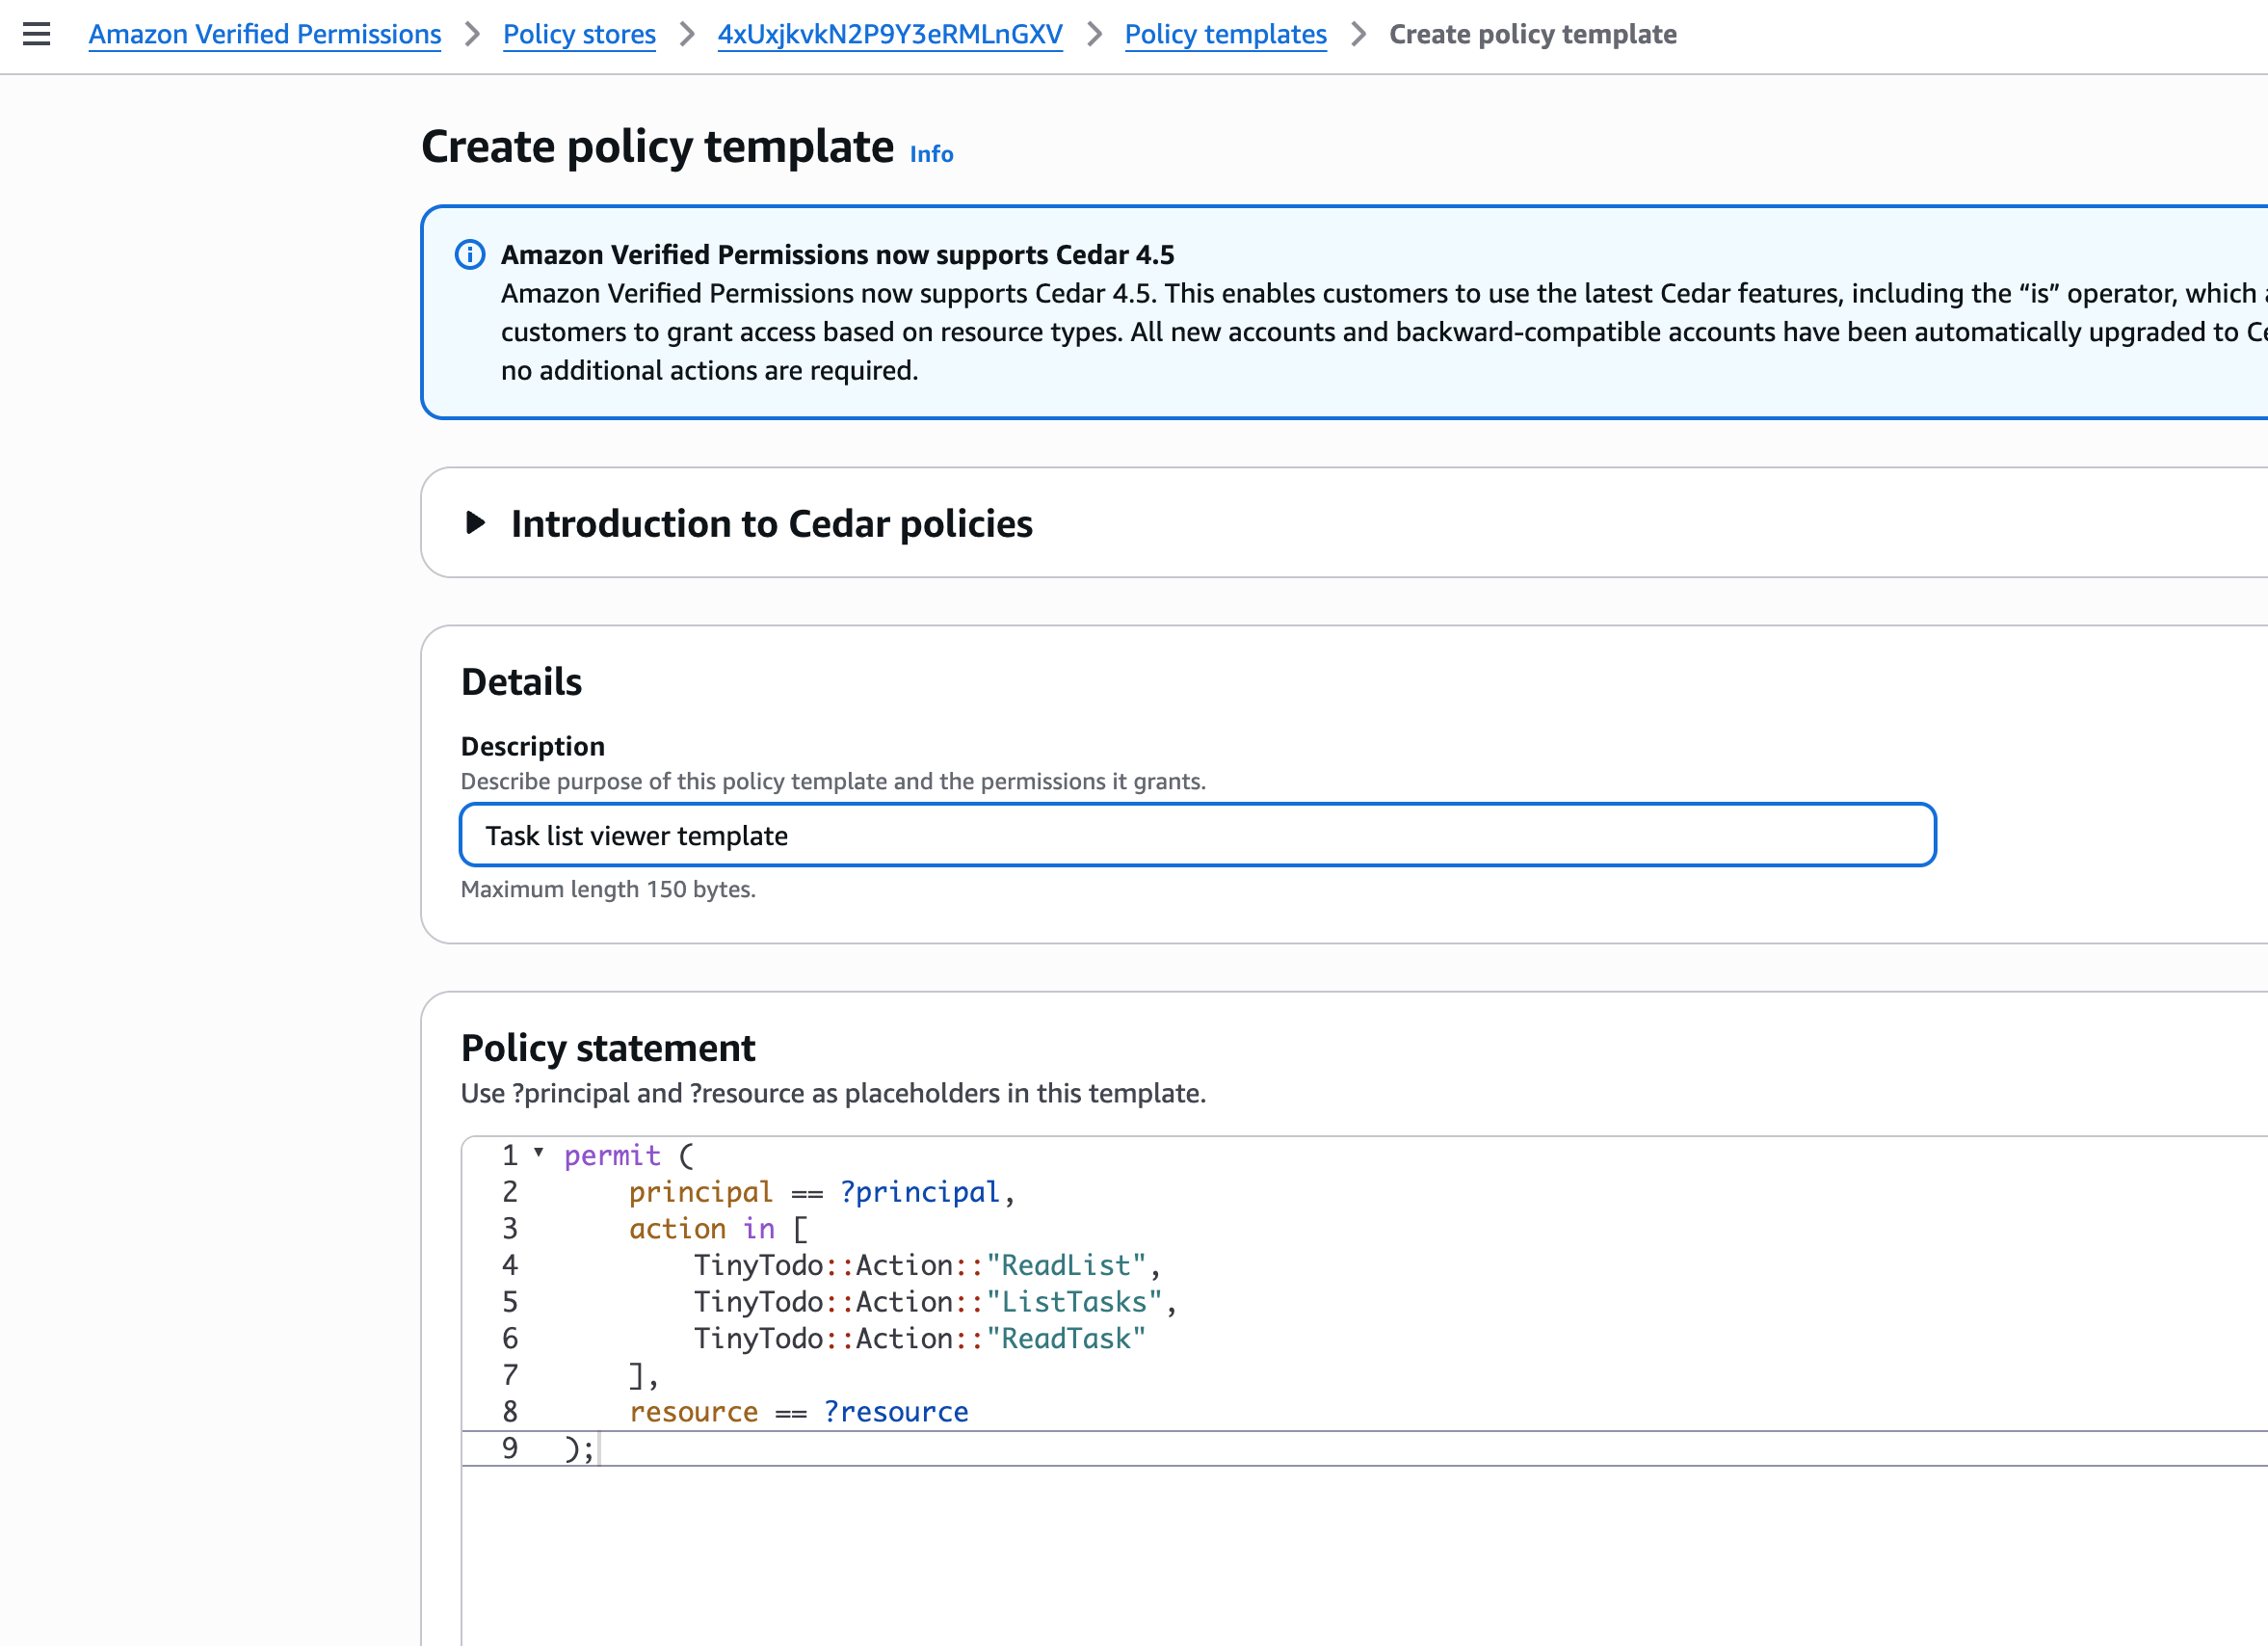The height and width of the screenshot is (1646, 2268).
Task: Click the Description text input field
Action: coord(1197,835)
